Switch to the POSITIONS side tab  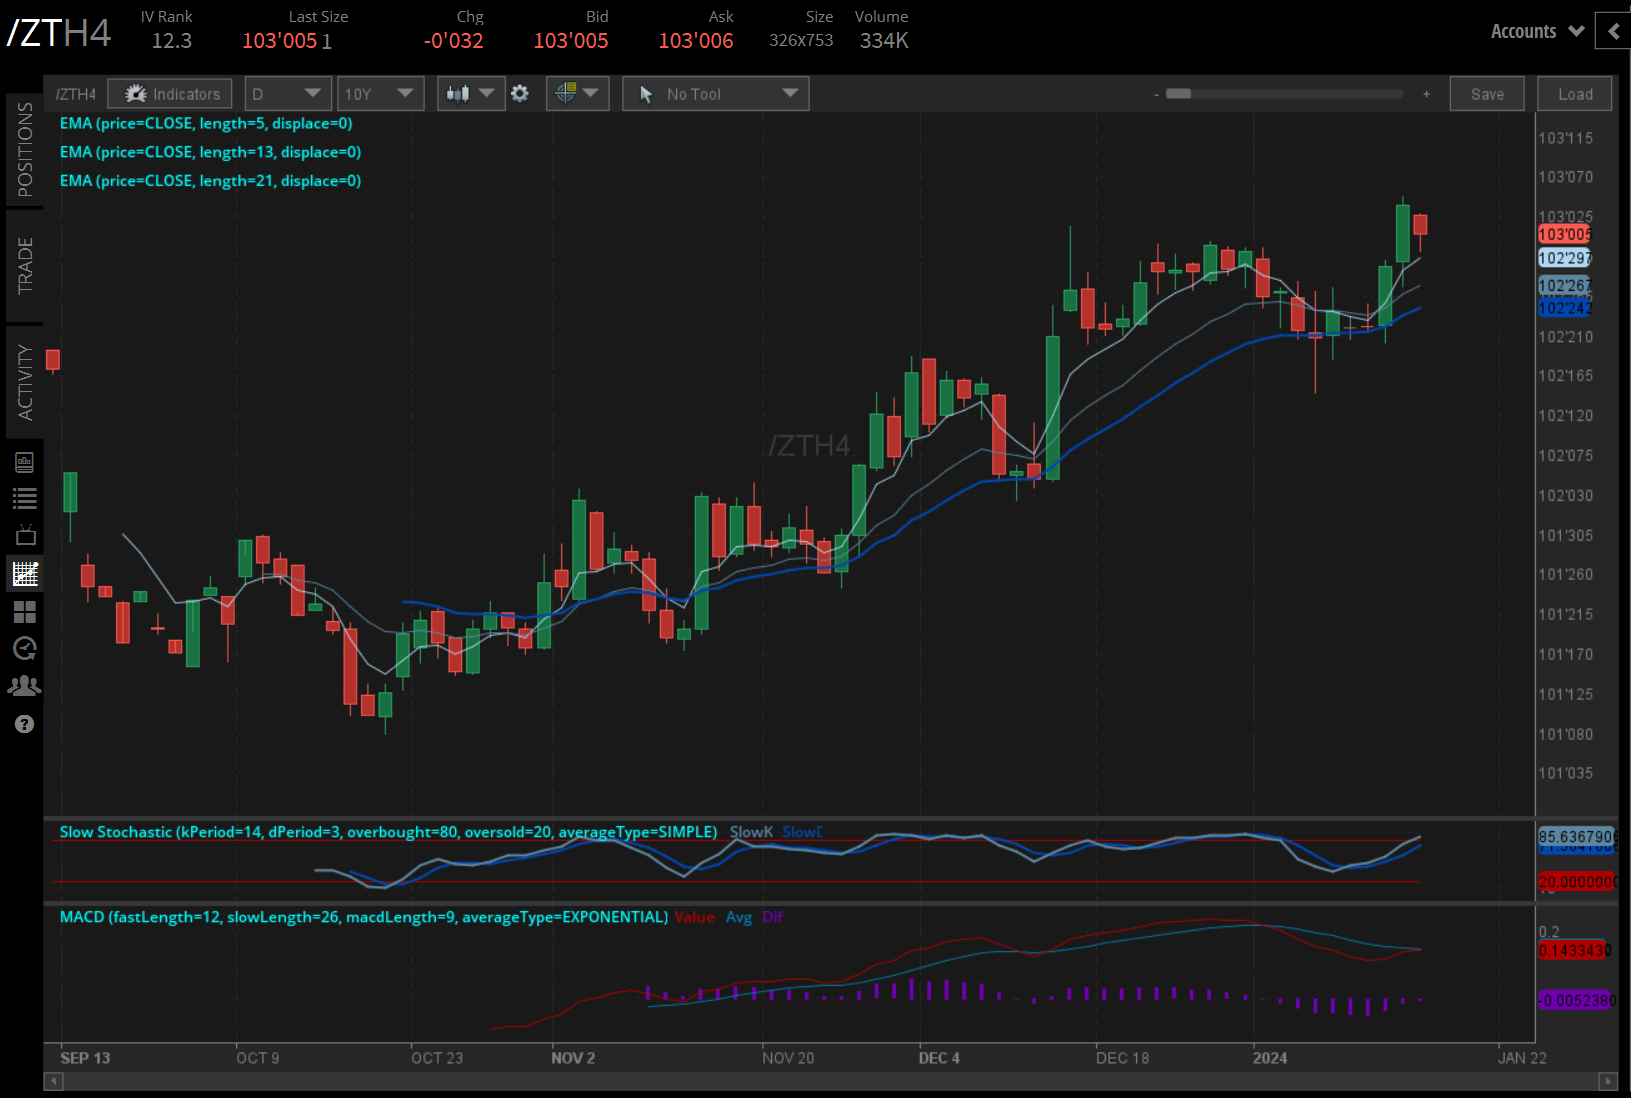click(x=25, y=149)
